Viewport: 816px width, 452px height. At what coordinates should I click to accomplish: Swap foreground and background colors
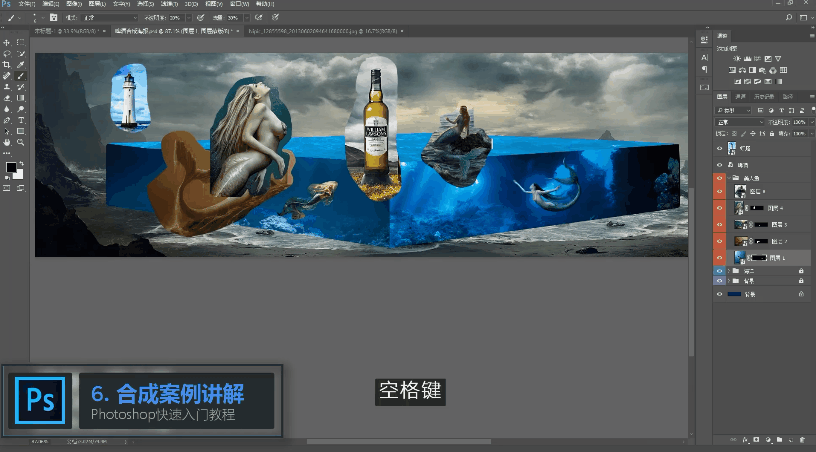point(21,164)
